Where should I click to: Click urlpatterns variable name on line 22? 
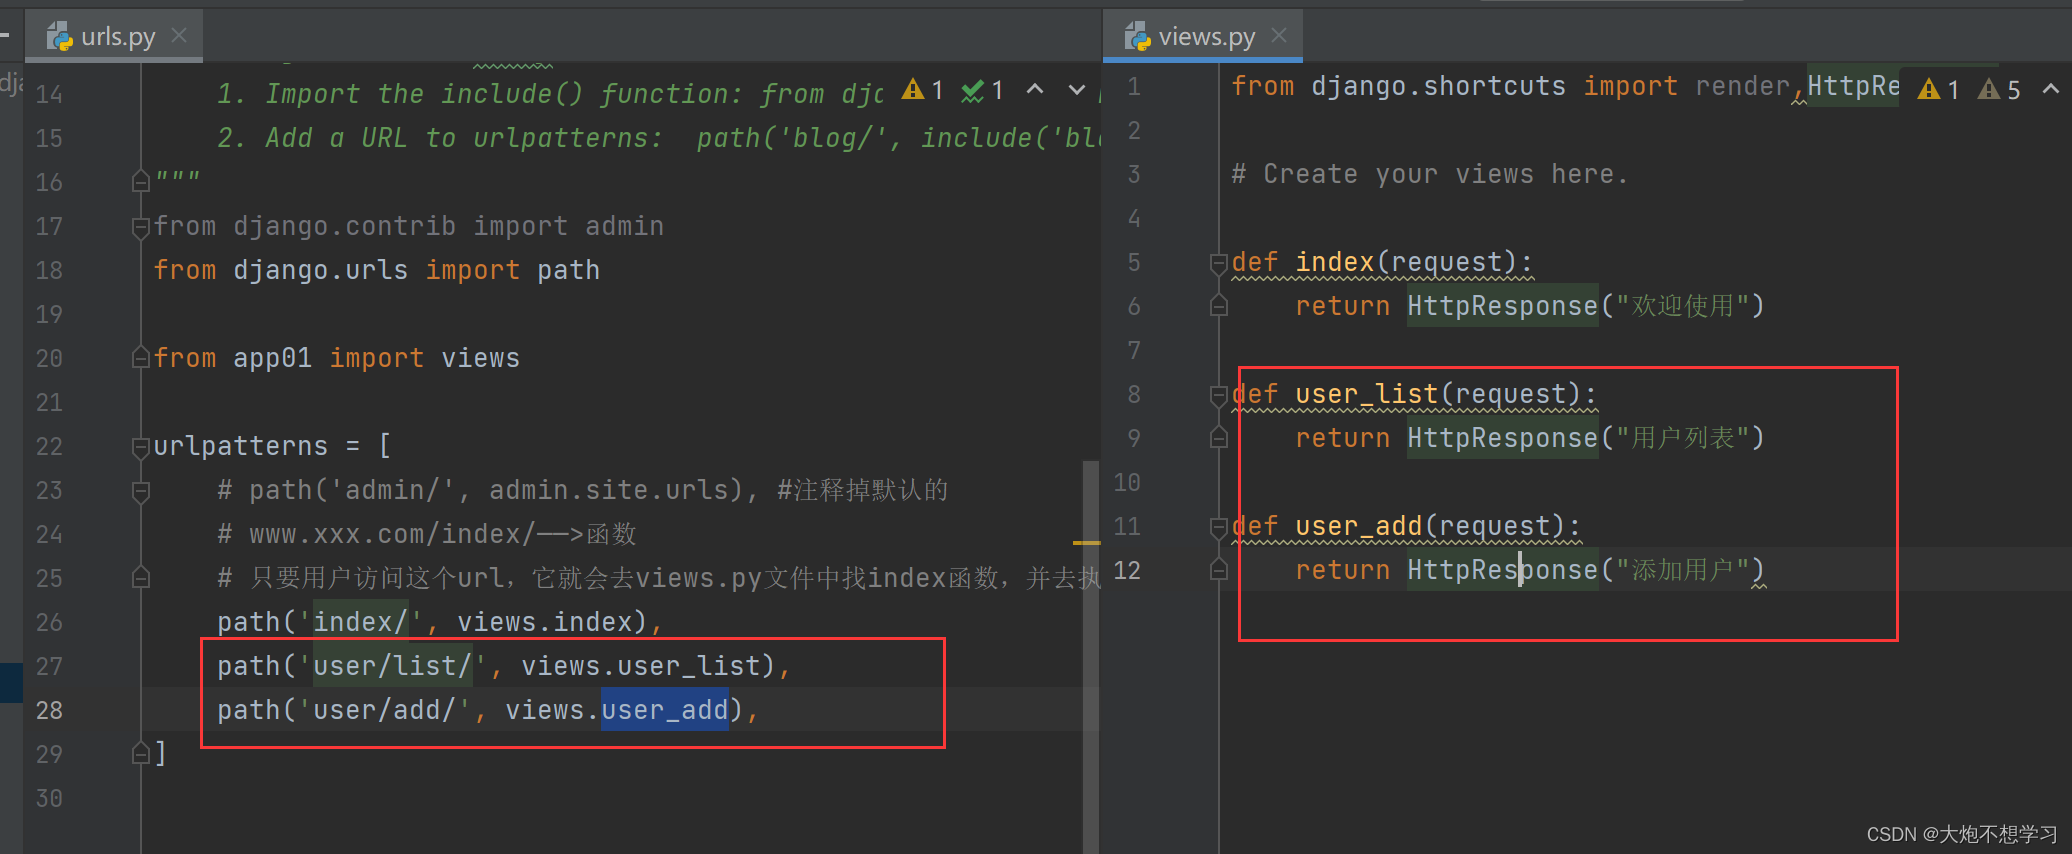point(241,446)
